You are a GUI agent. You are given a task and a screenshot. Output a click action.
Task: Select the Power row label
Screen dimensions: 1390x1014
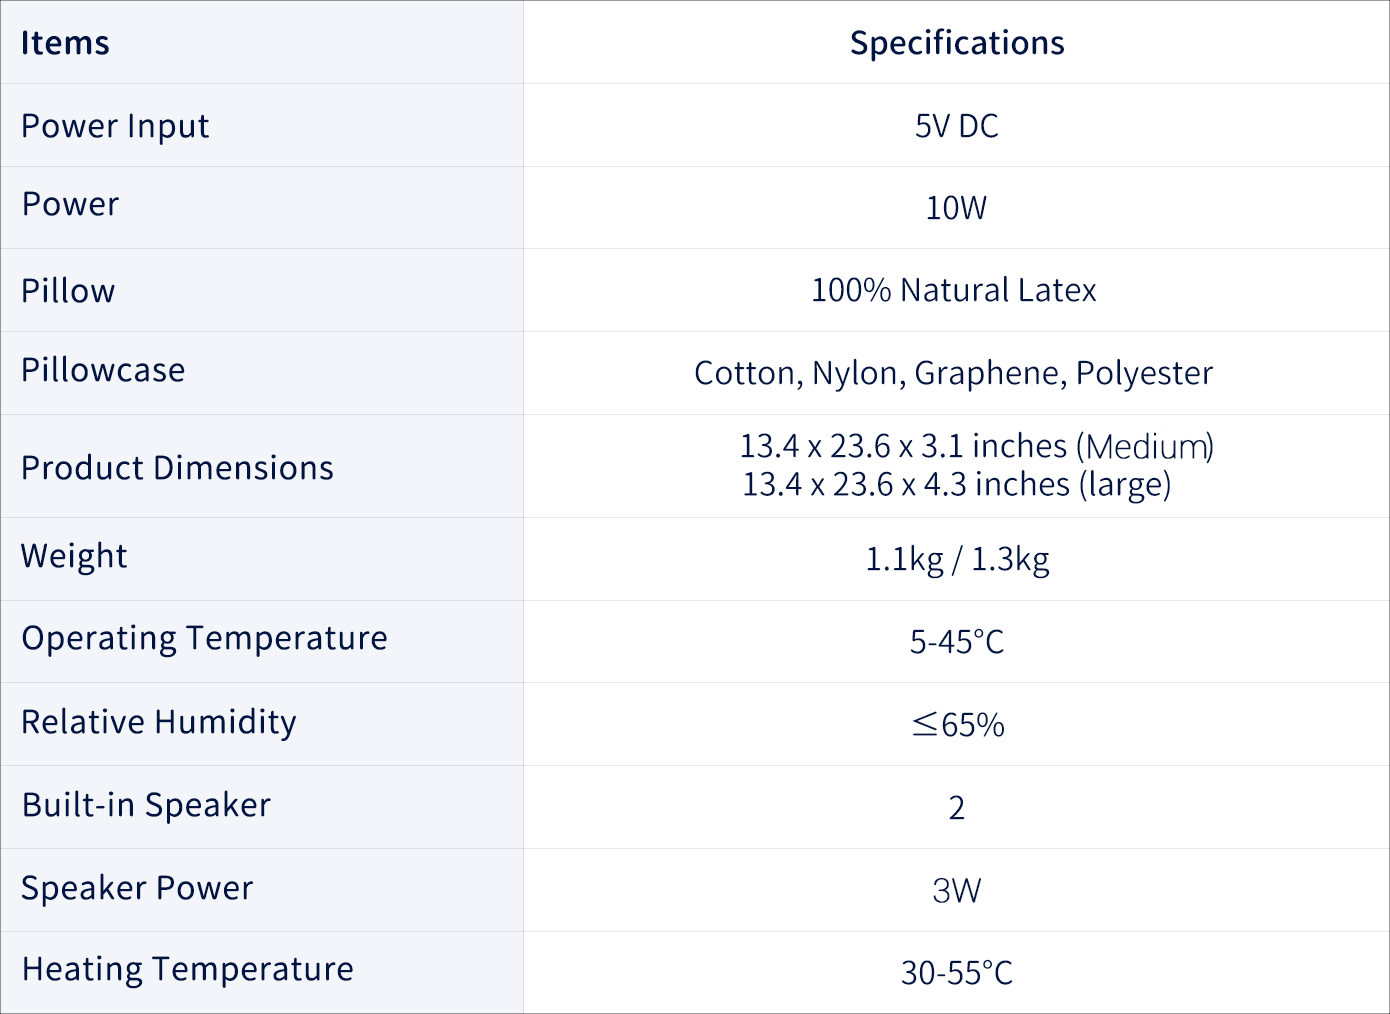70,204
